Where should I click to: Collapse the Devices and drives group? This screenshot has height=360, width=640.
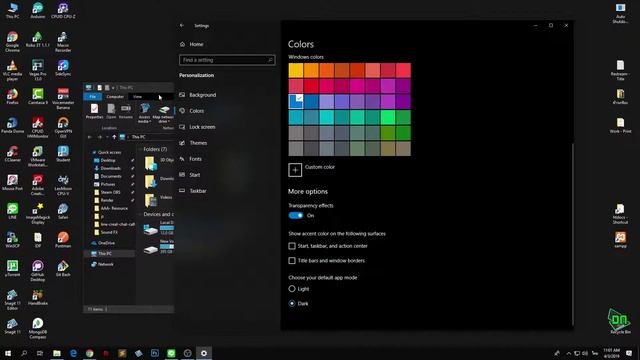(x=140, y=214)
